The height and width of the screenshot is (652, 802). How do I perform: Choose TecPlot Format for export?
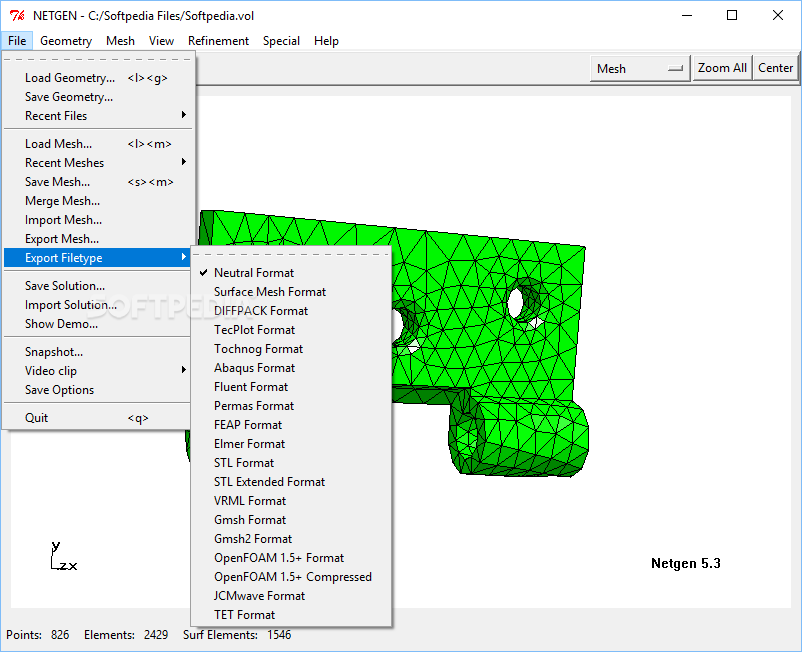click(291, 329)
